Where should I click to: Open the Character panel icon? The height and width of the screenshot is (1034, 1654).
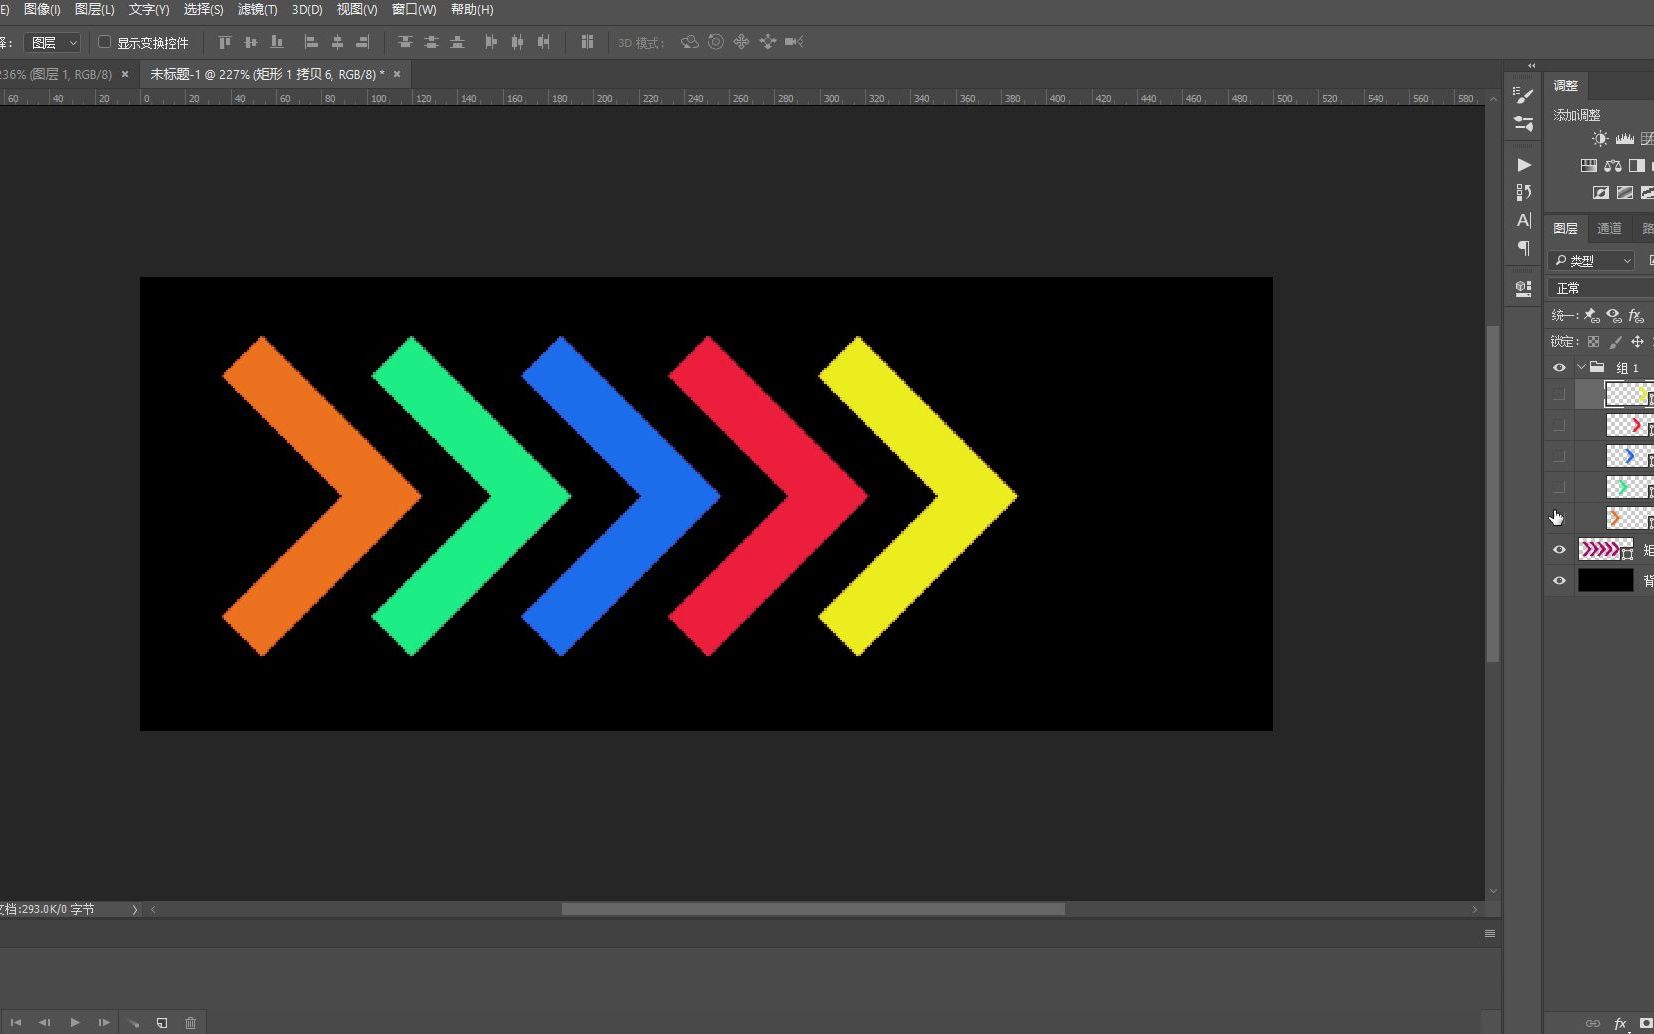pyautogui.click(x=1523, y=220)
